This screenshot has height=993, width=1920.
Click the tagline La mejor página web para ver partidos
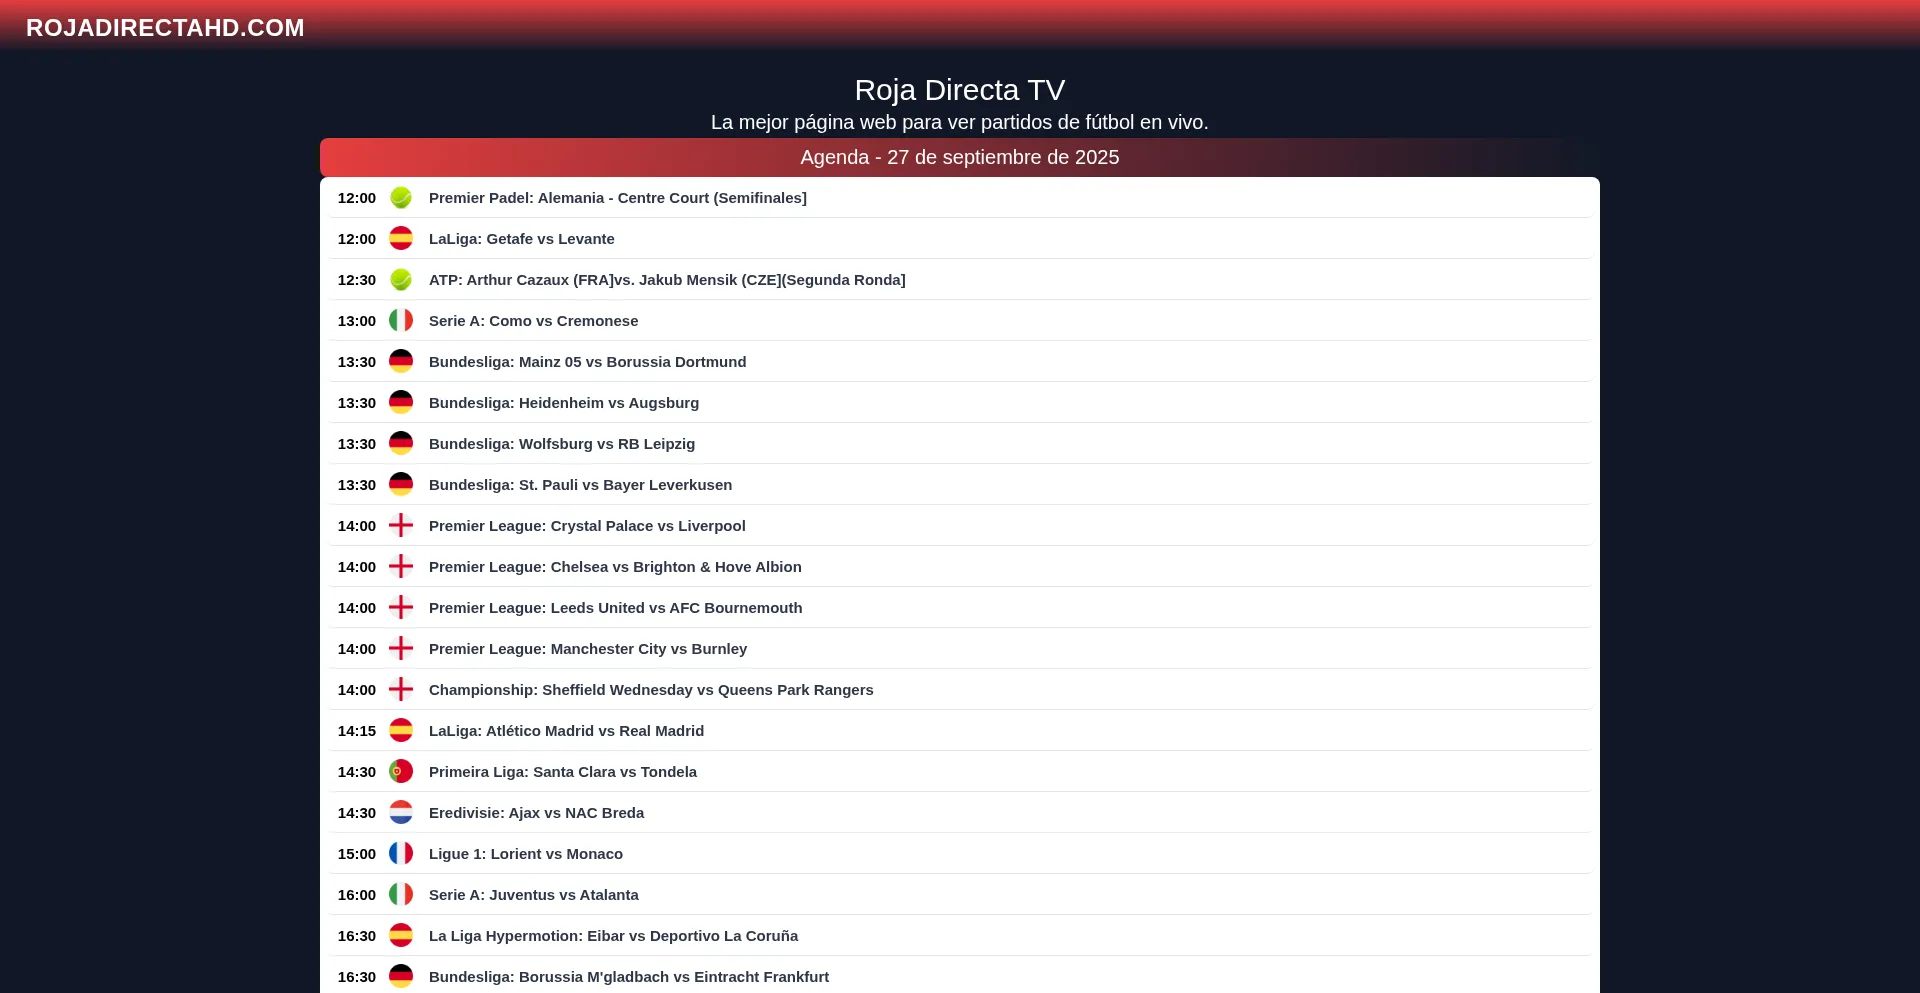(x=960, y=122)
